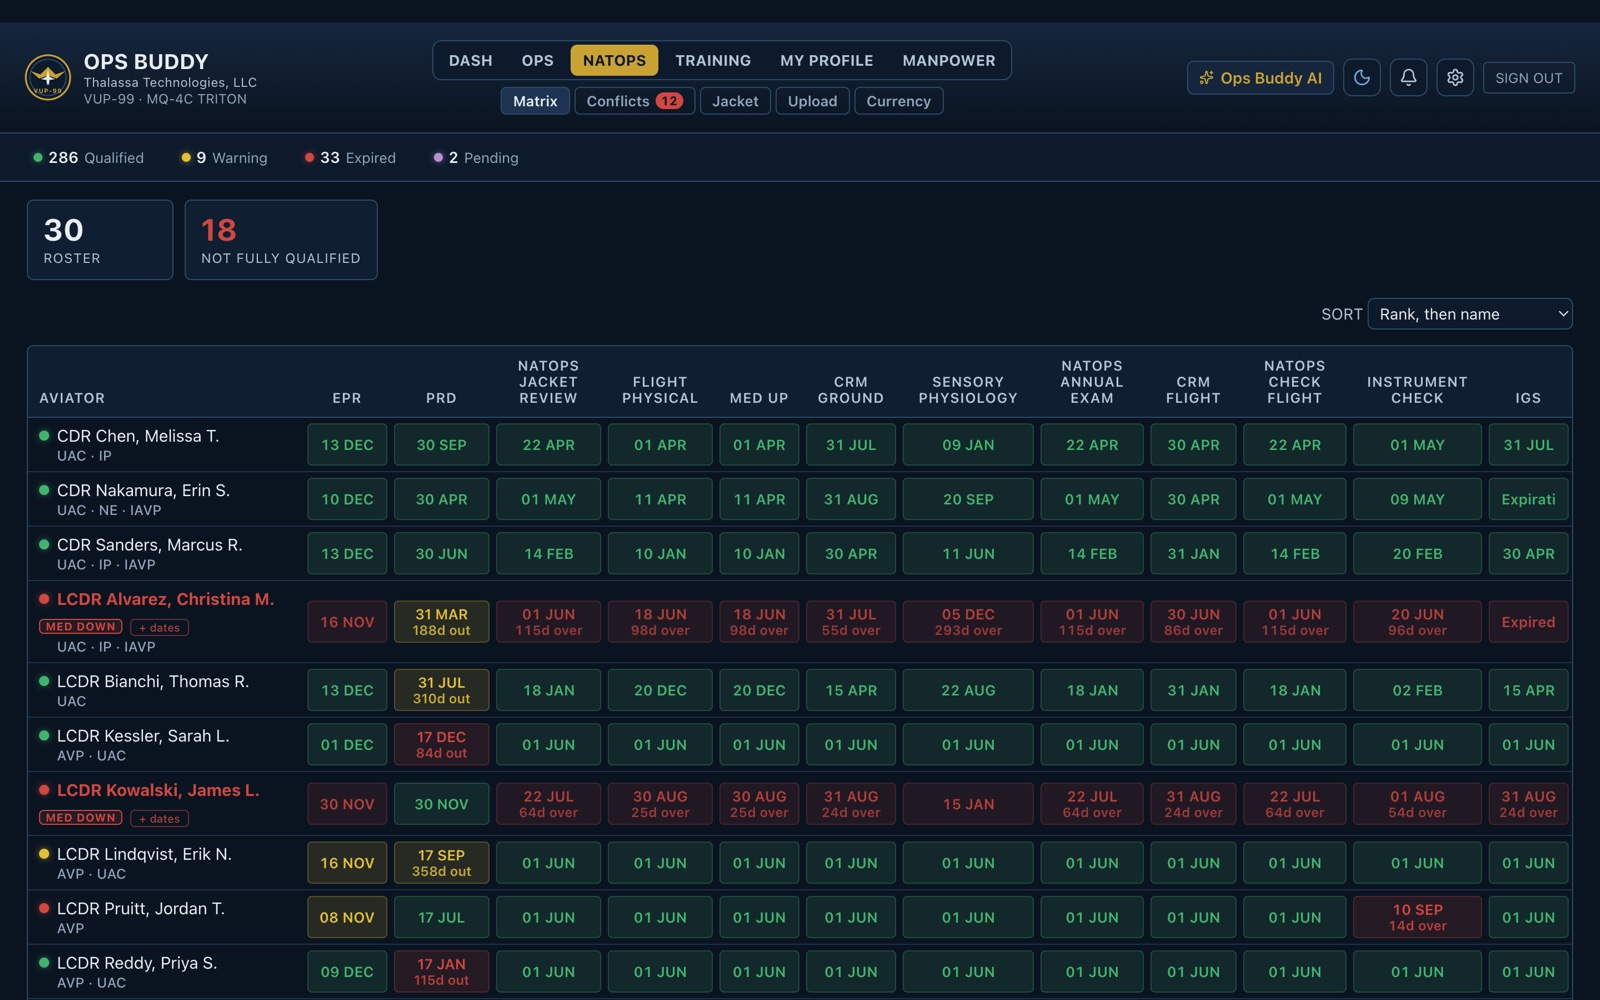Screen dimensions: 1600x1000
Task: Open aviator LCDR Reddy, Priya S.
Action: pos(137,963)
